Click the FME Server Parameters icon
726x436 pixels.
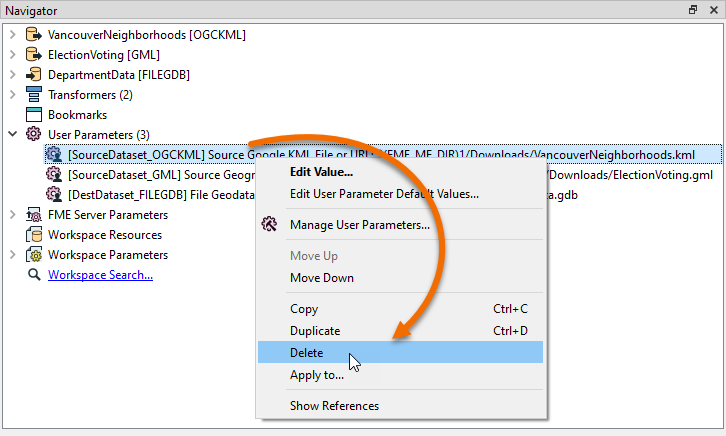33,215
